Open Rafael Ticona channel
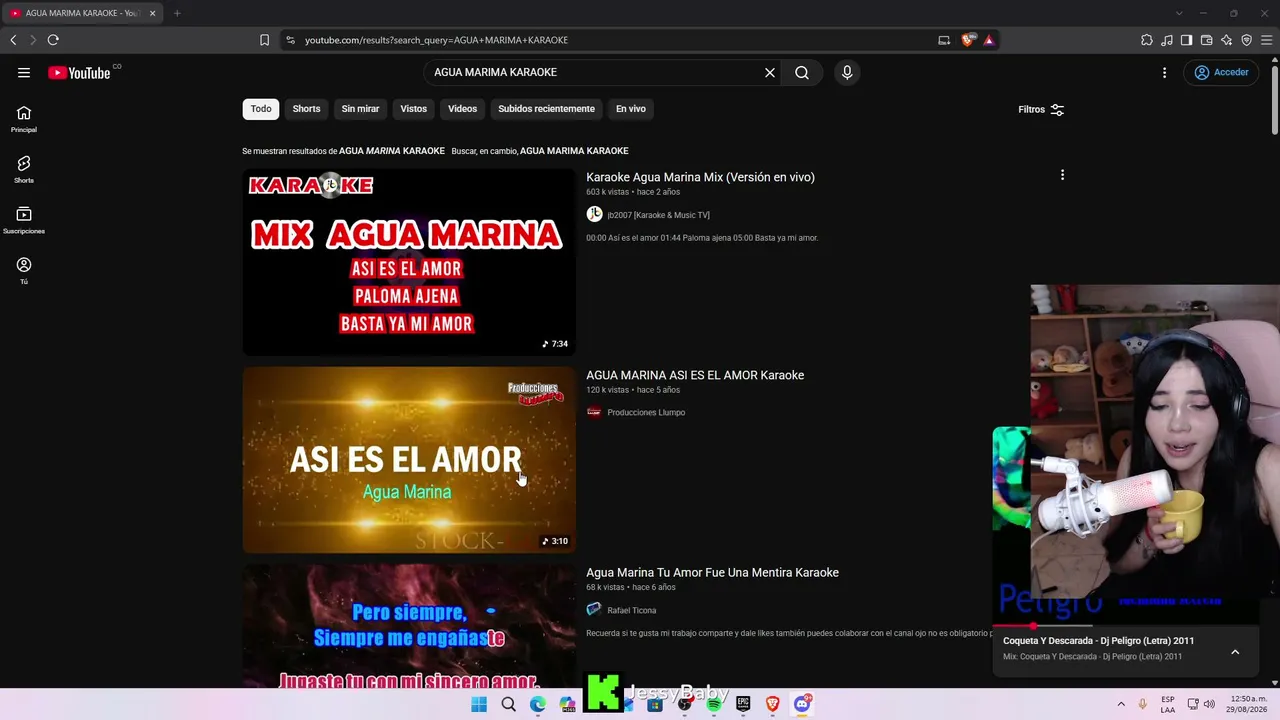The width and height of the screenshot is (1280, 720). pyautogui.click(x=632, y=610)
